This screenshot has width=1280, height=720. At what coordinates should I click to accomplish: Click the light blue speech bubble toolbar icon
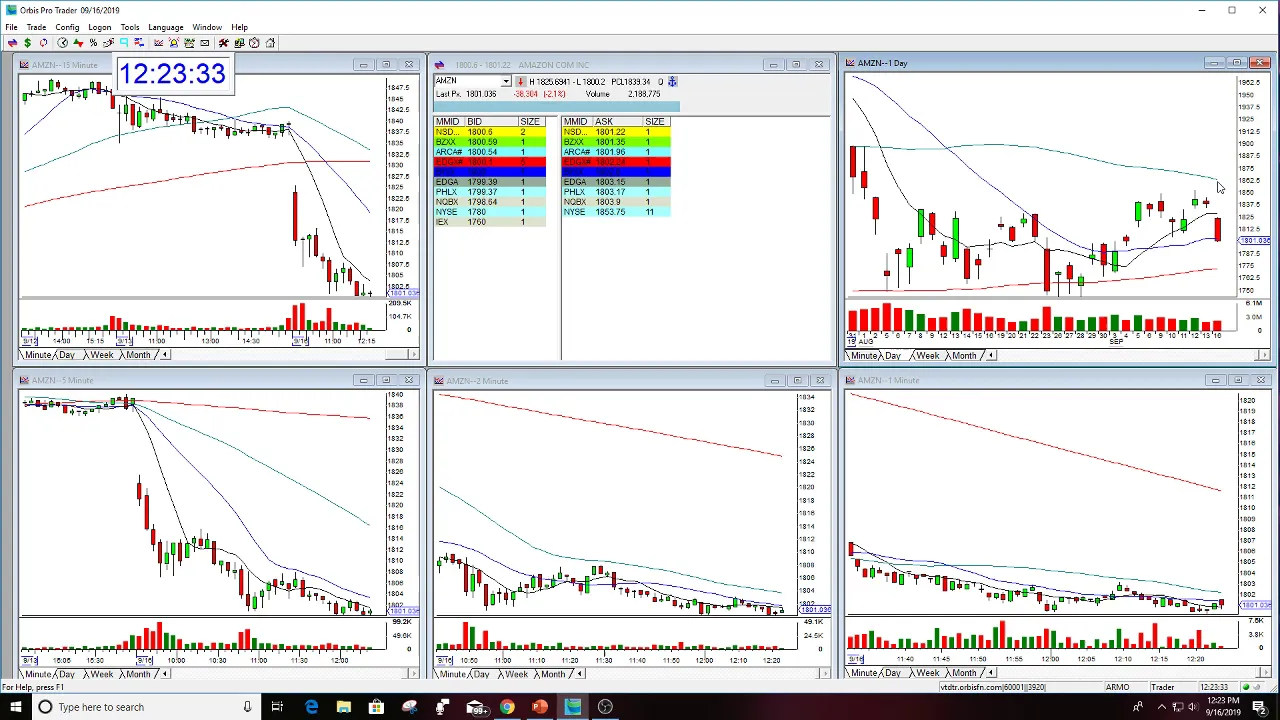124,43
